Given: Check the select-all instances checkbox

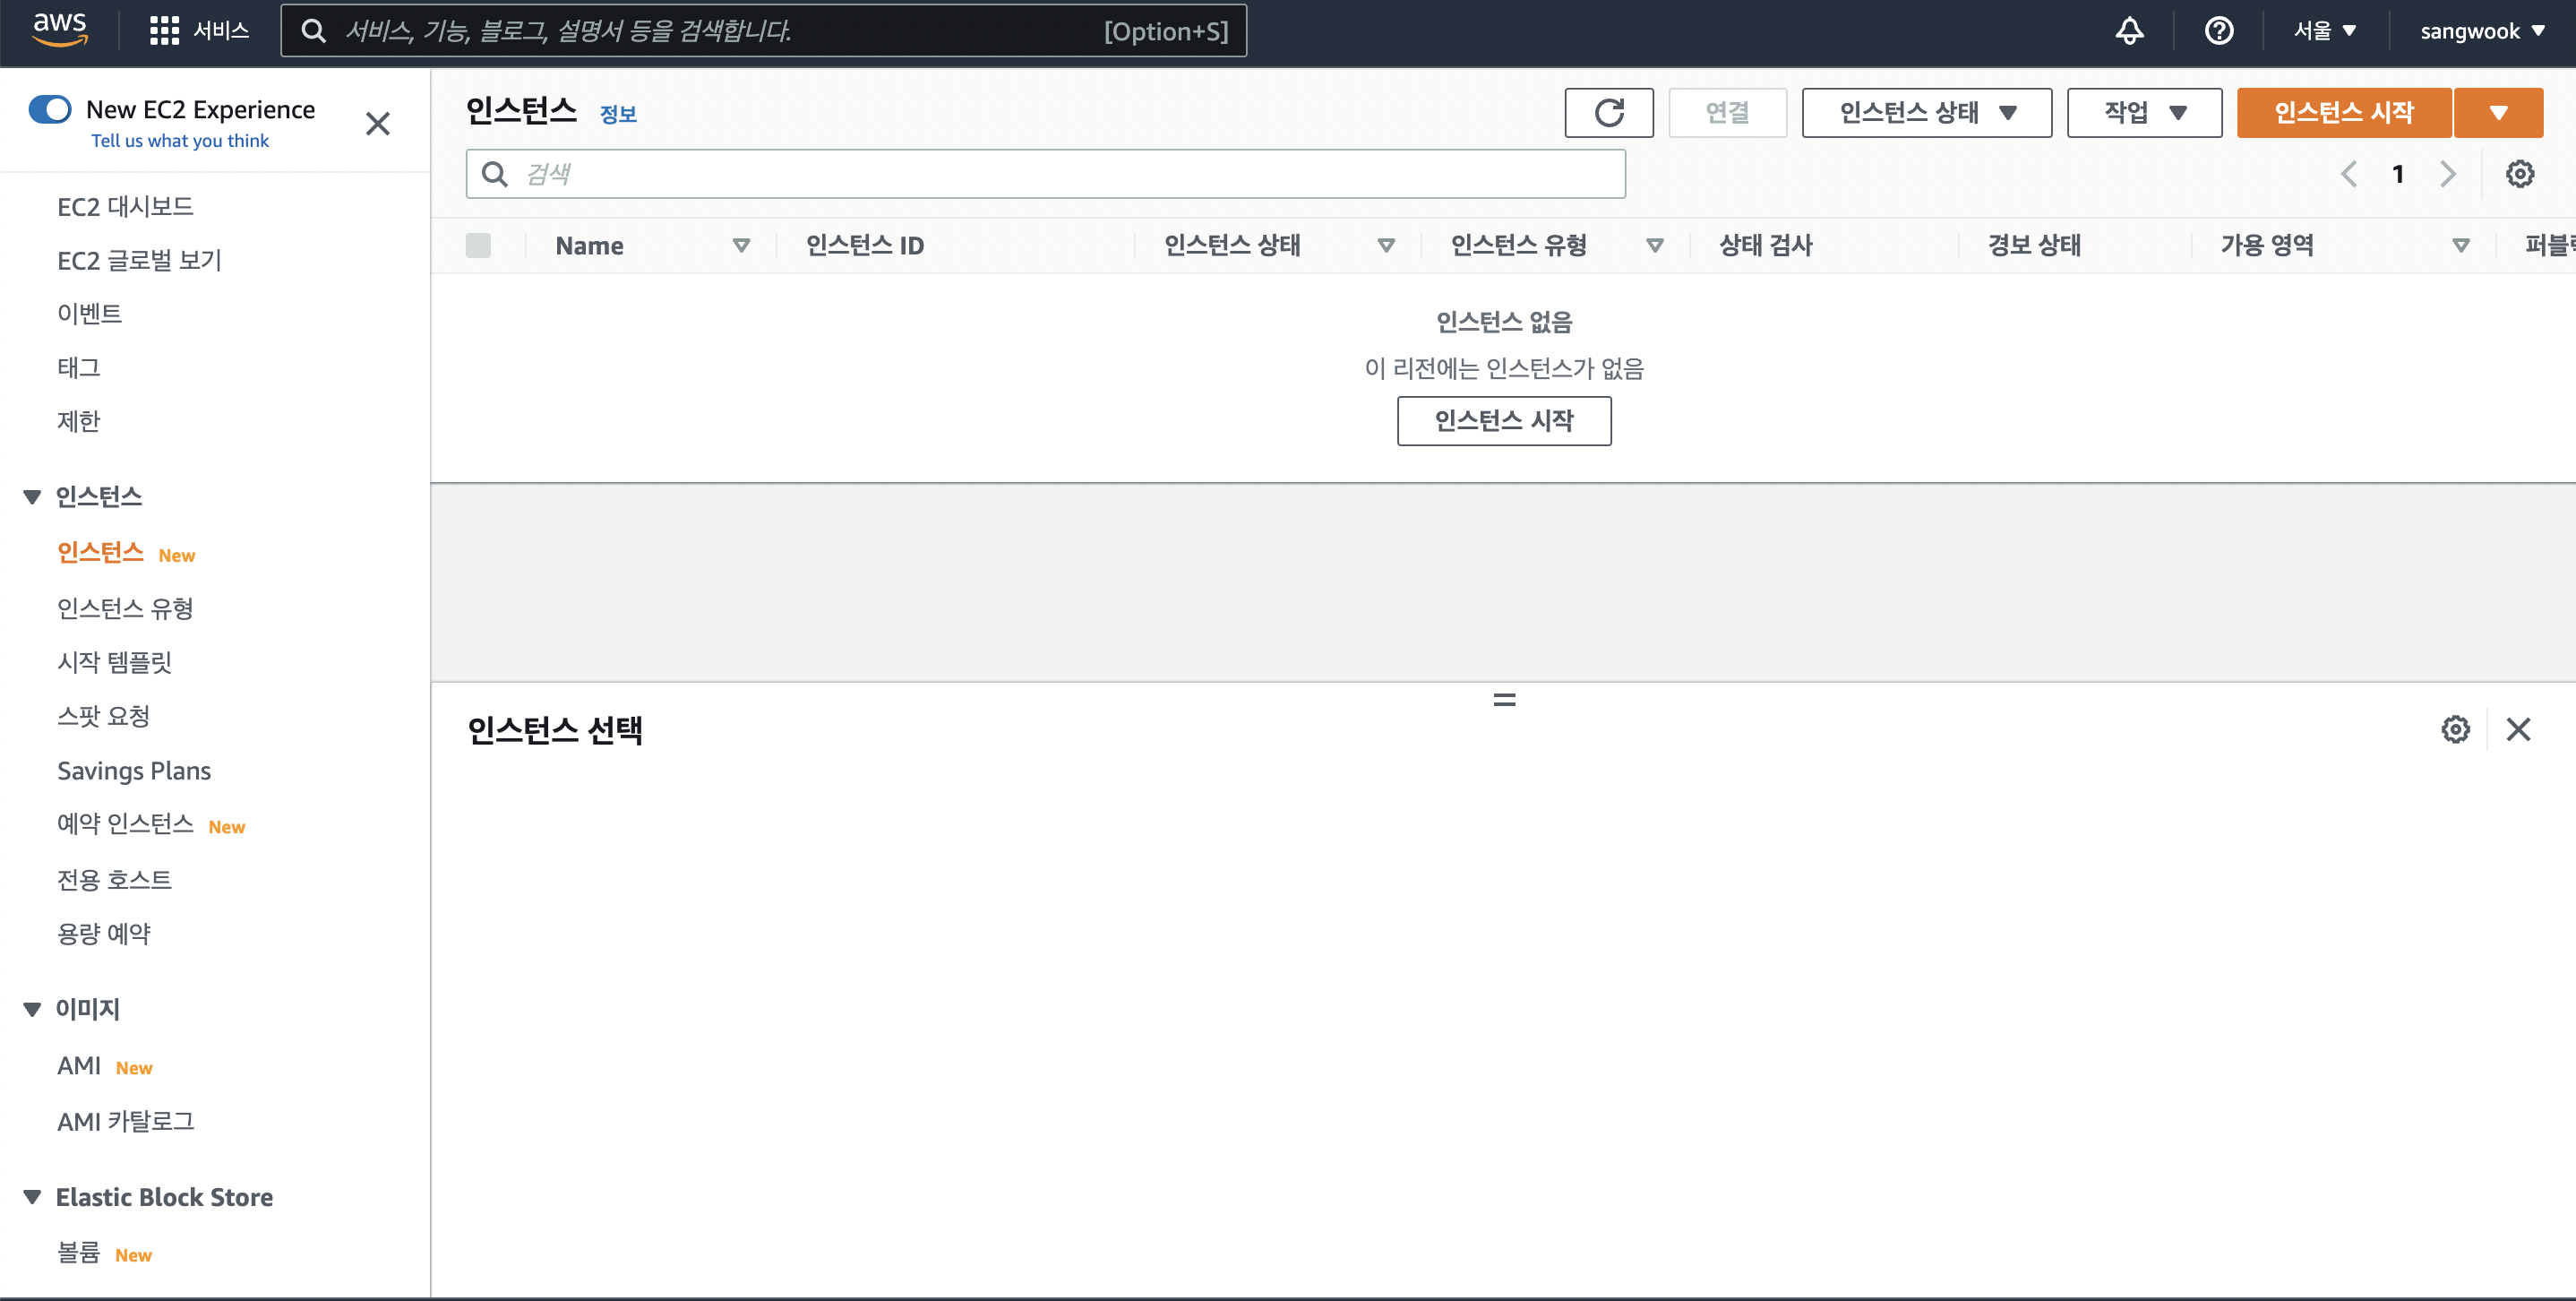Looking at the screenshot, I should 478,246.
